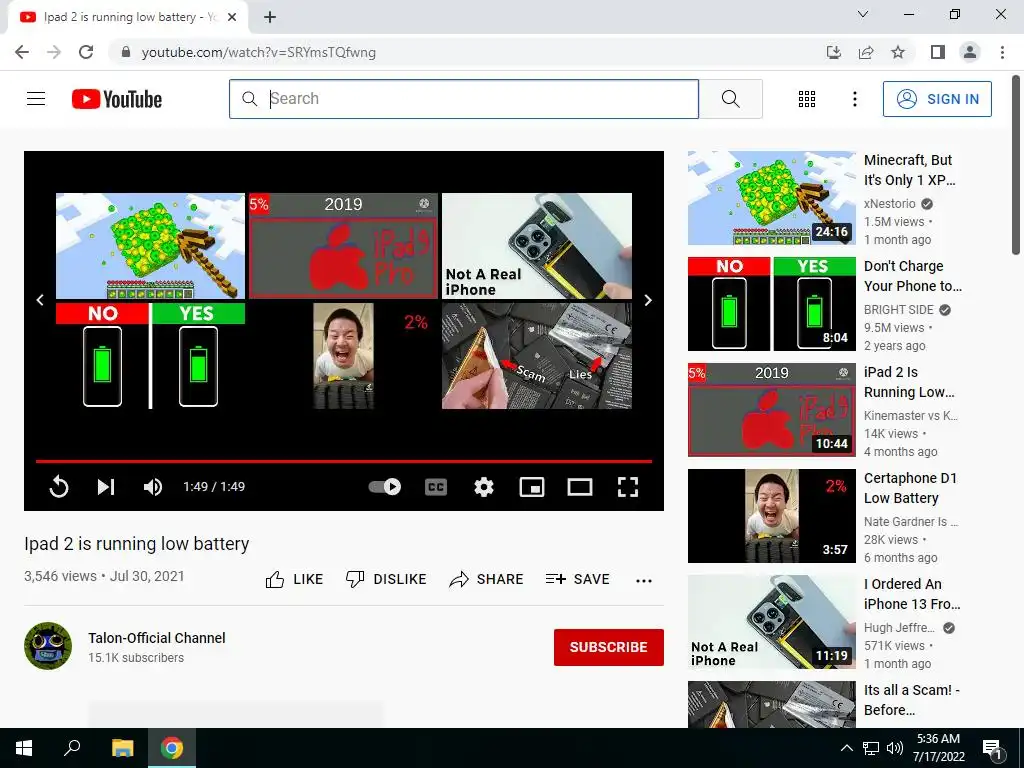Show previous endscreen suggestions with left arrow
Screen dimensions: 1024x768
(40, 300)
